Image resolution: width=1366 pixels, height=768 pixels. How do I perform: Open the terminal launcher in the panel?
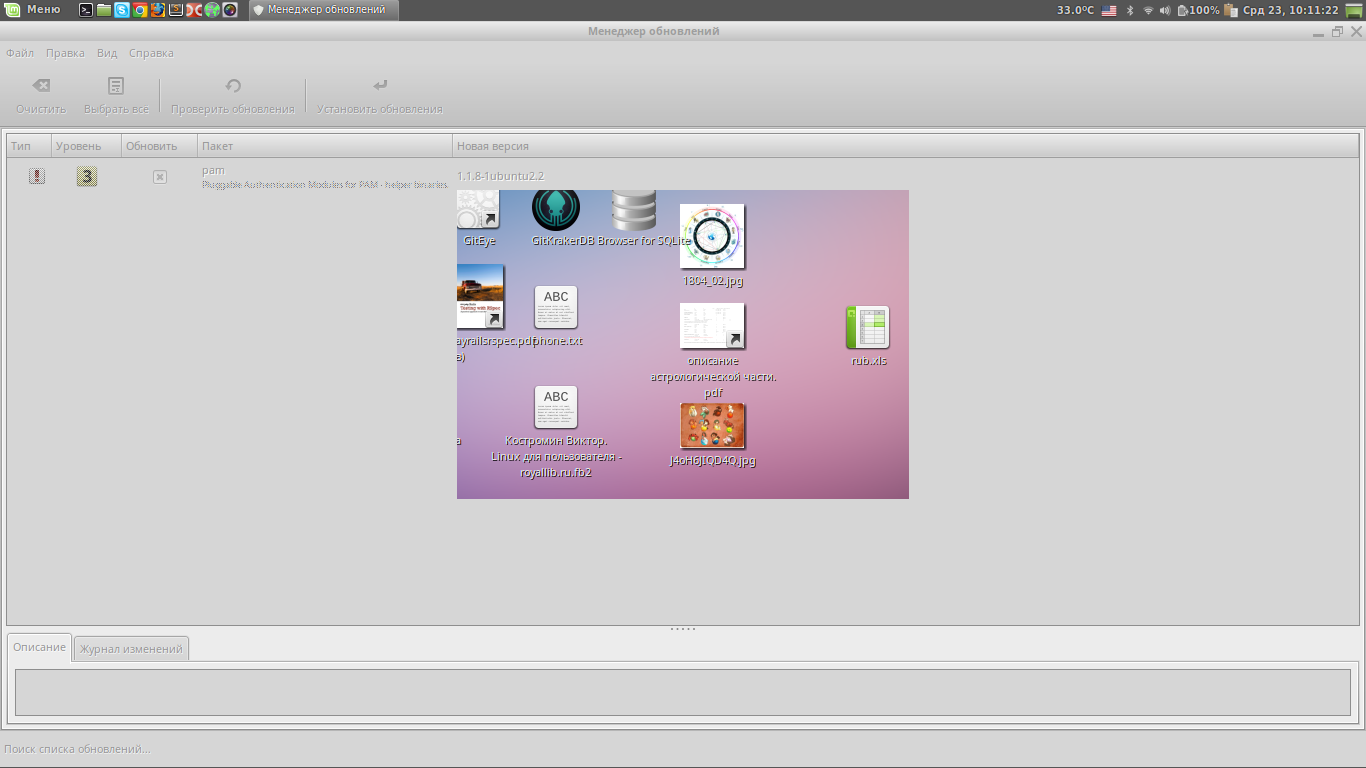[86, 10]
